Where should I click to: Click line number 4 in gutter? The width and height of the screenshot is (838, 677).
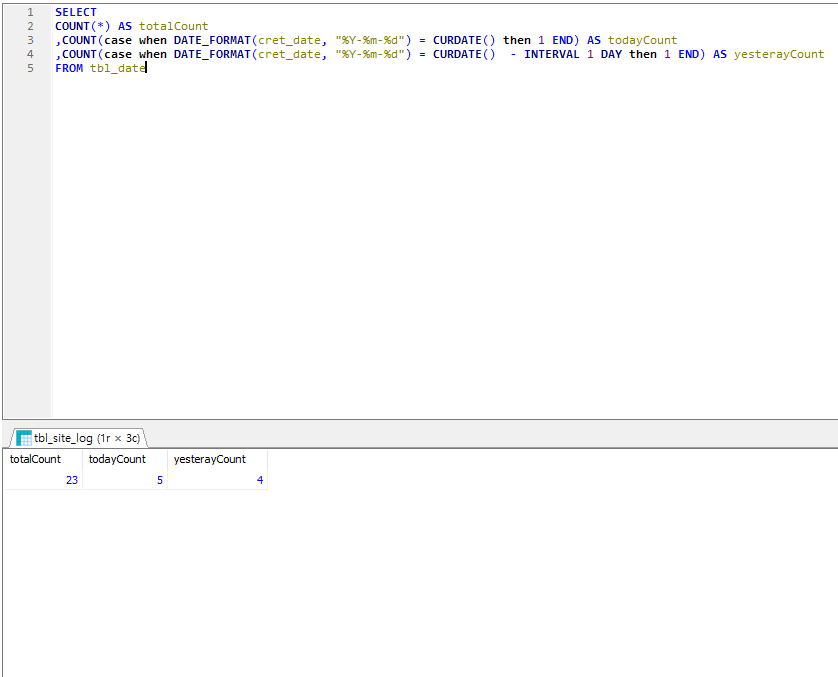click(x=30, y=54)
